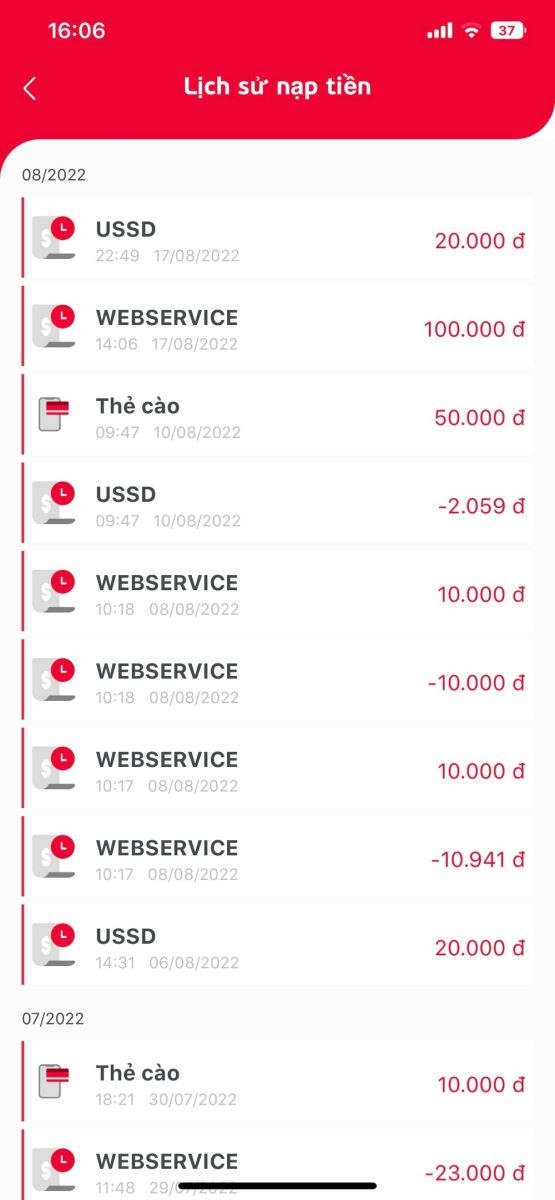555x1200 pixels.
Task: Tap the 16:06 status bar clock
Action: [76, 31]
